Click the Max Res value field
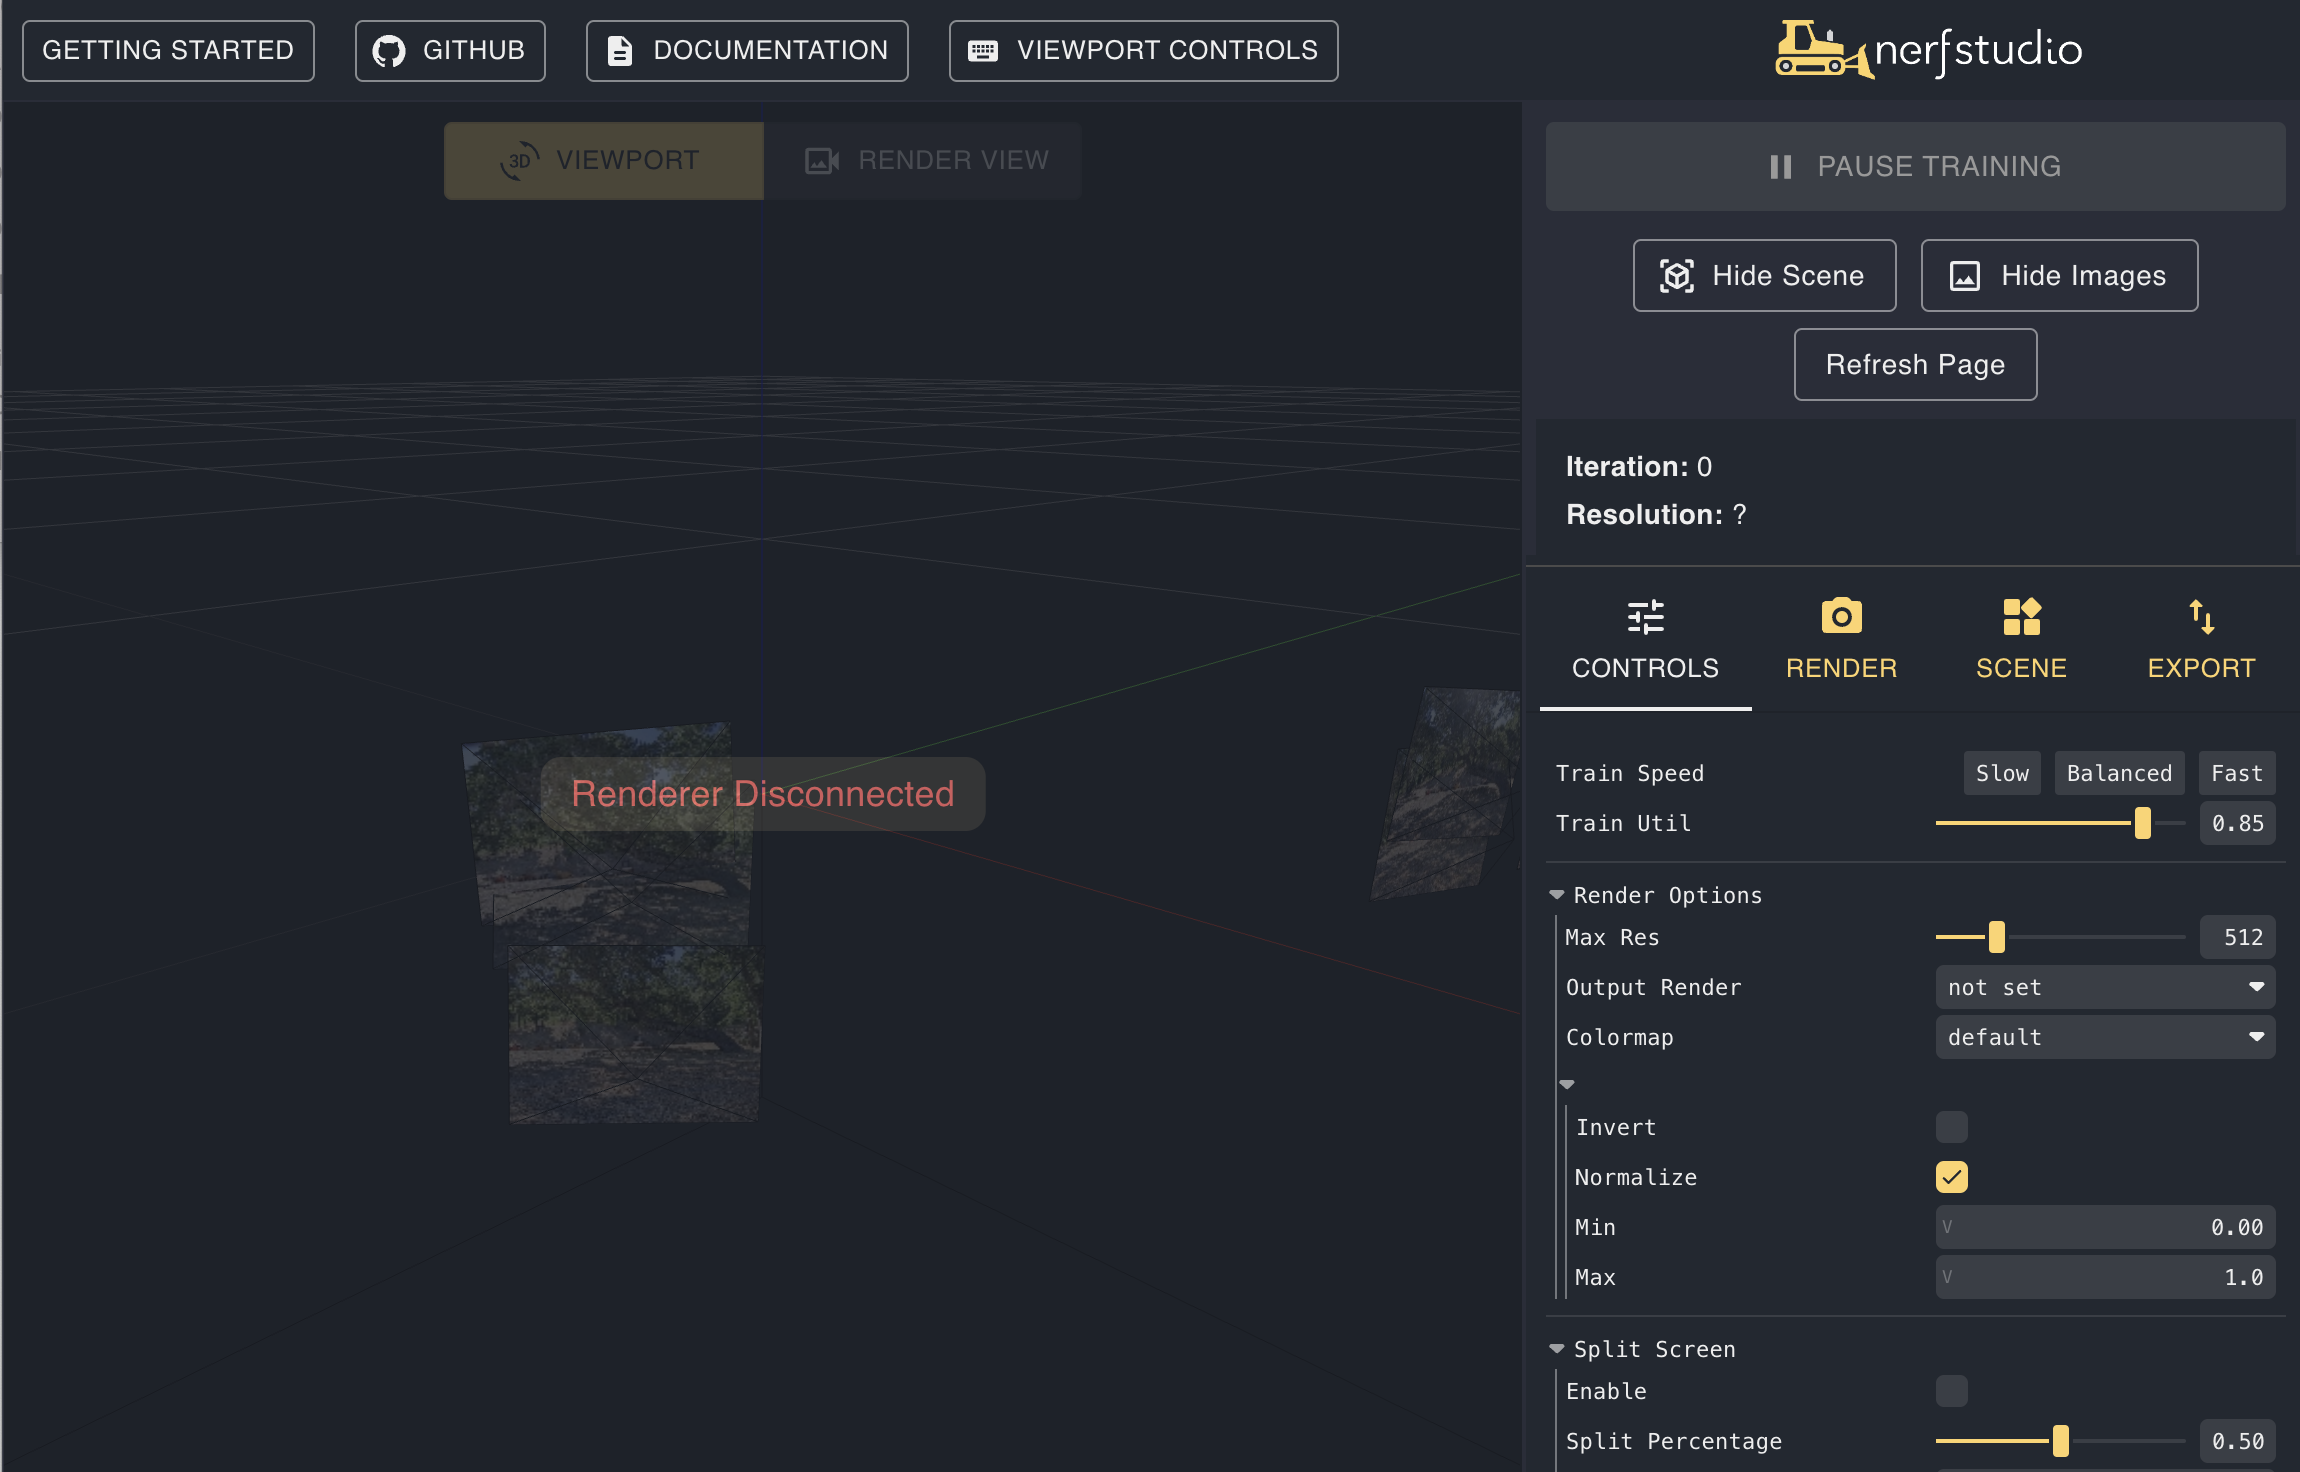This screenshot has height=1472, width=2300. click(x=2241, y=937)
